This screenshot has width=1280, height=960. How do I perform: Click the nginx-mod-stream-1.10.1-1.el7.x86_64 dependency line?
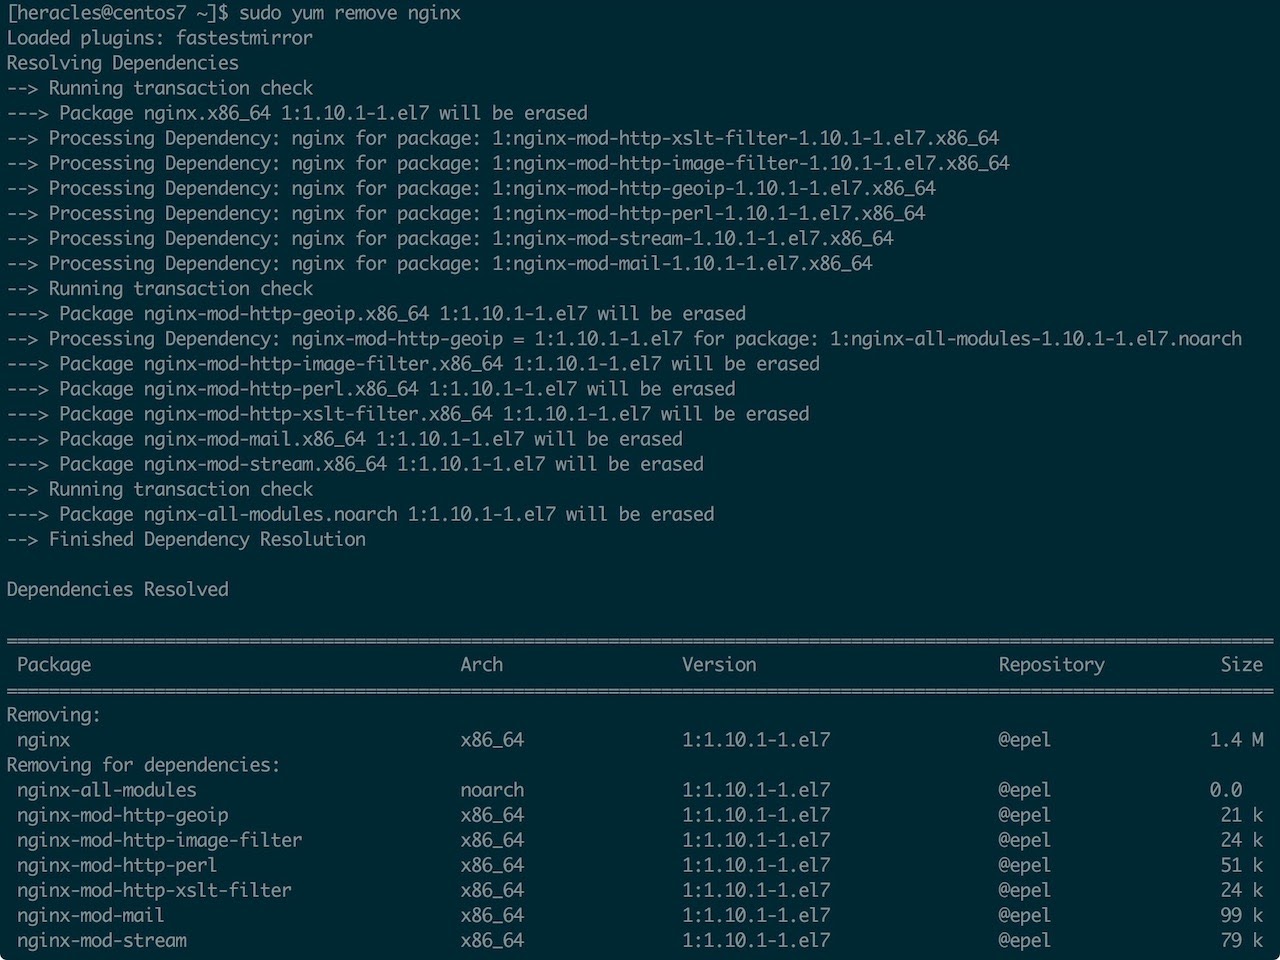tap(450, 238)
